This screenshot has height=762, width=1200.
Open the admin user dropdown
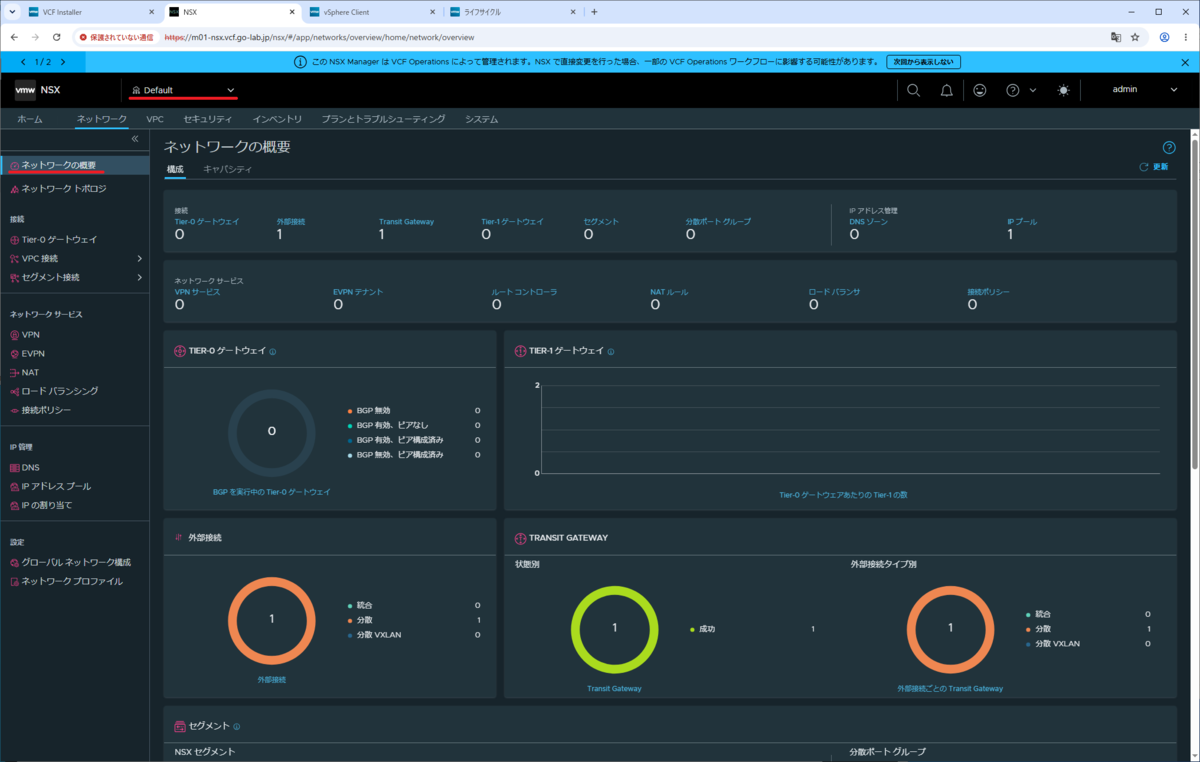click(x=1145, y=90)
